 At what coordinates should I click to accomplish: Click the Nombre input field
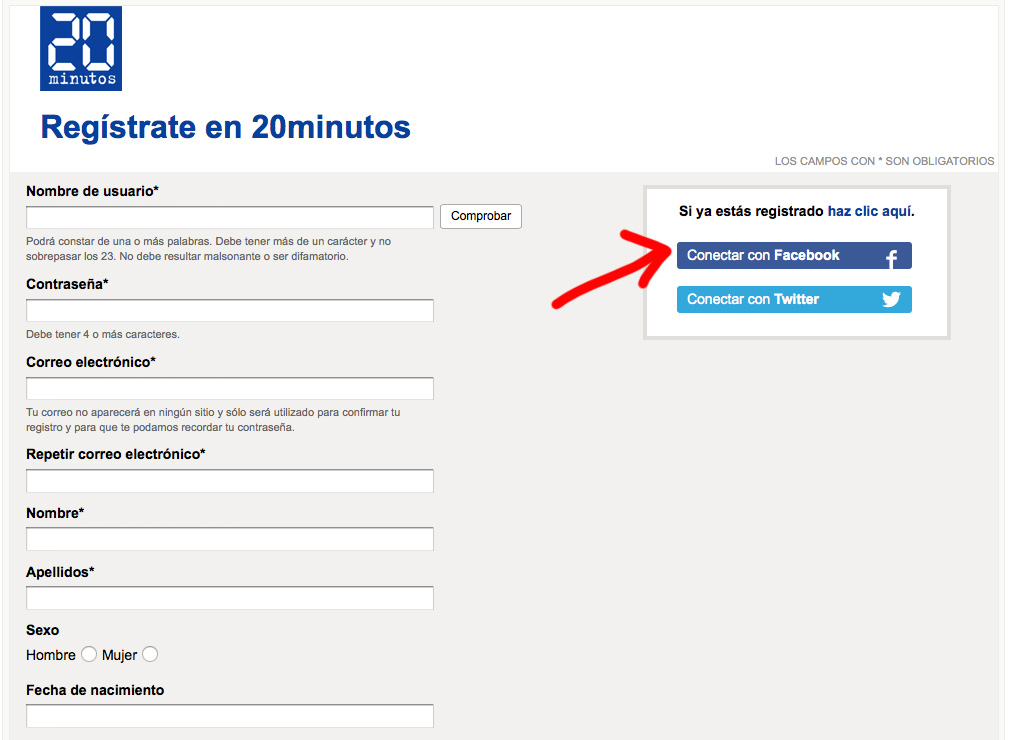pyautogui.click(x=229, y=538)
